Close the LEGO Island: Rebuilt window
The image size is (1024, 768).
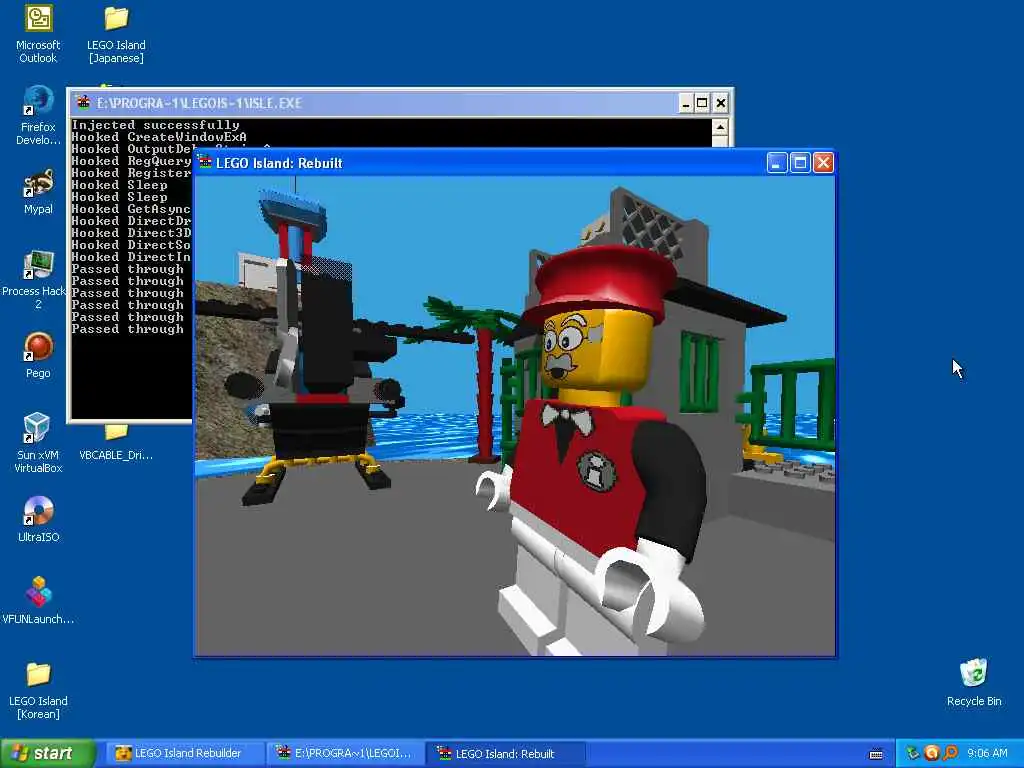coord(824,163)
